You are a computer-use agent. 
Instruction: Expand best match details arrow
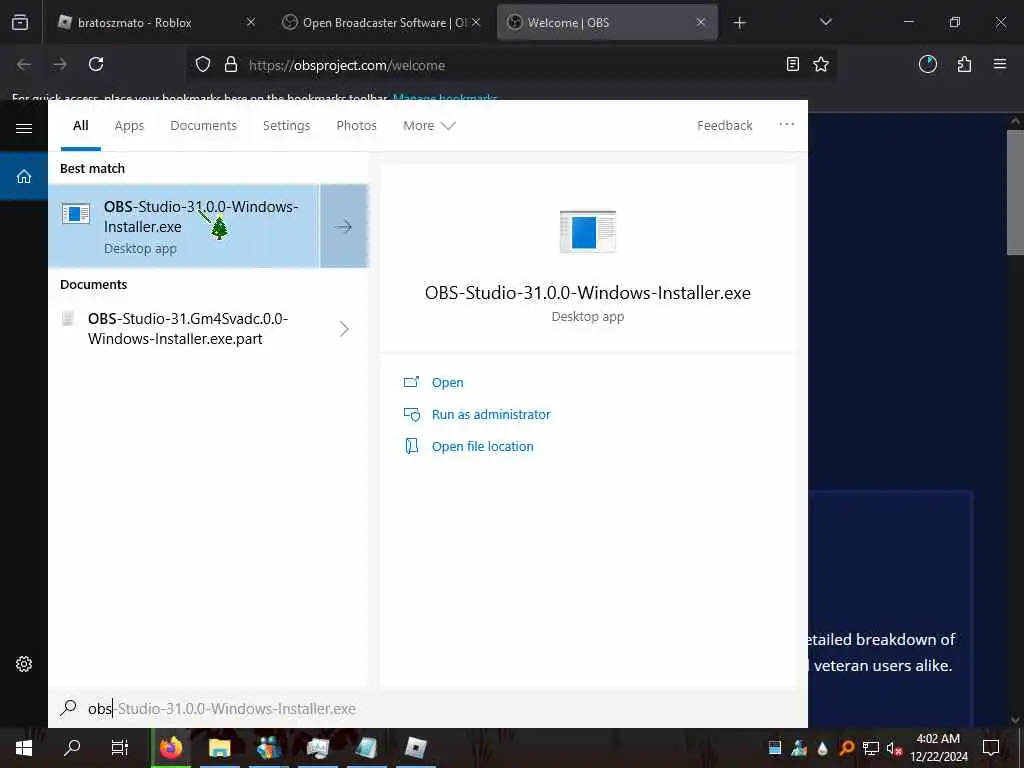(344, 226)
